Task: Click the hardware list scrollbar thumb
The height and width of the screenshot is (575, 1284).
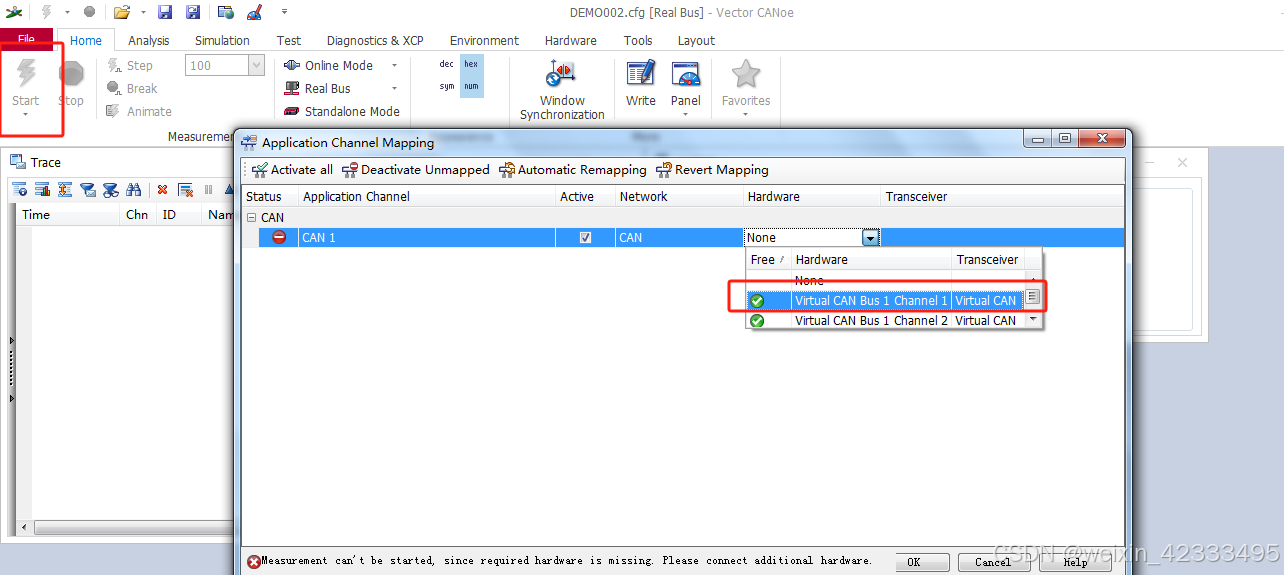Action: point(1033,297)
